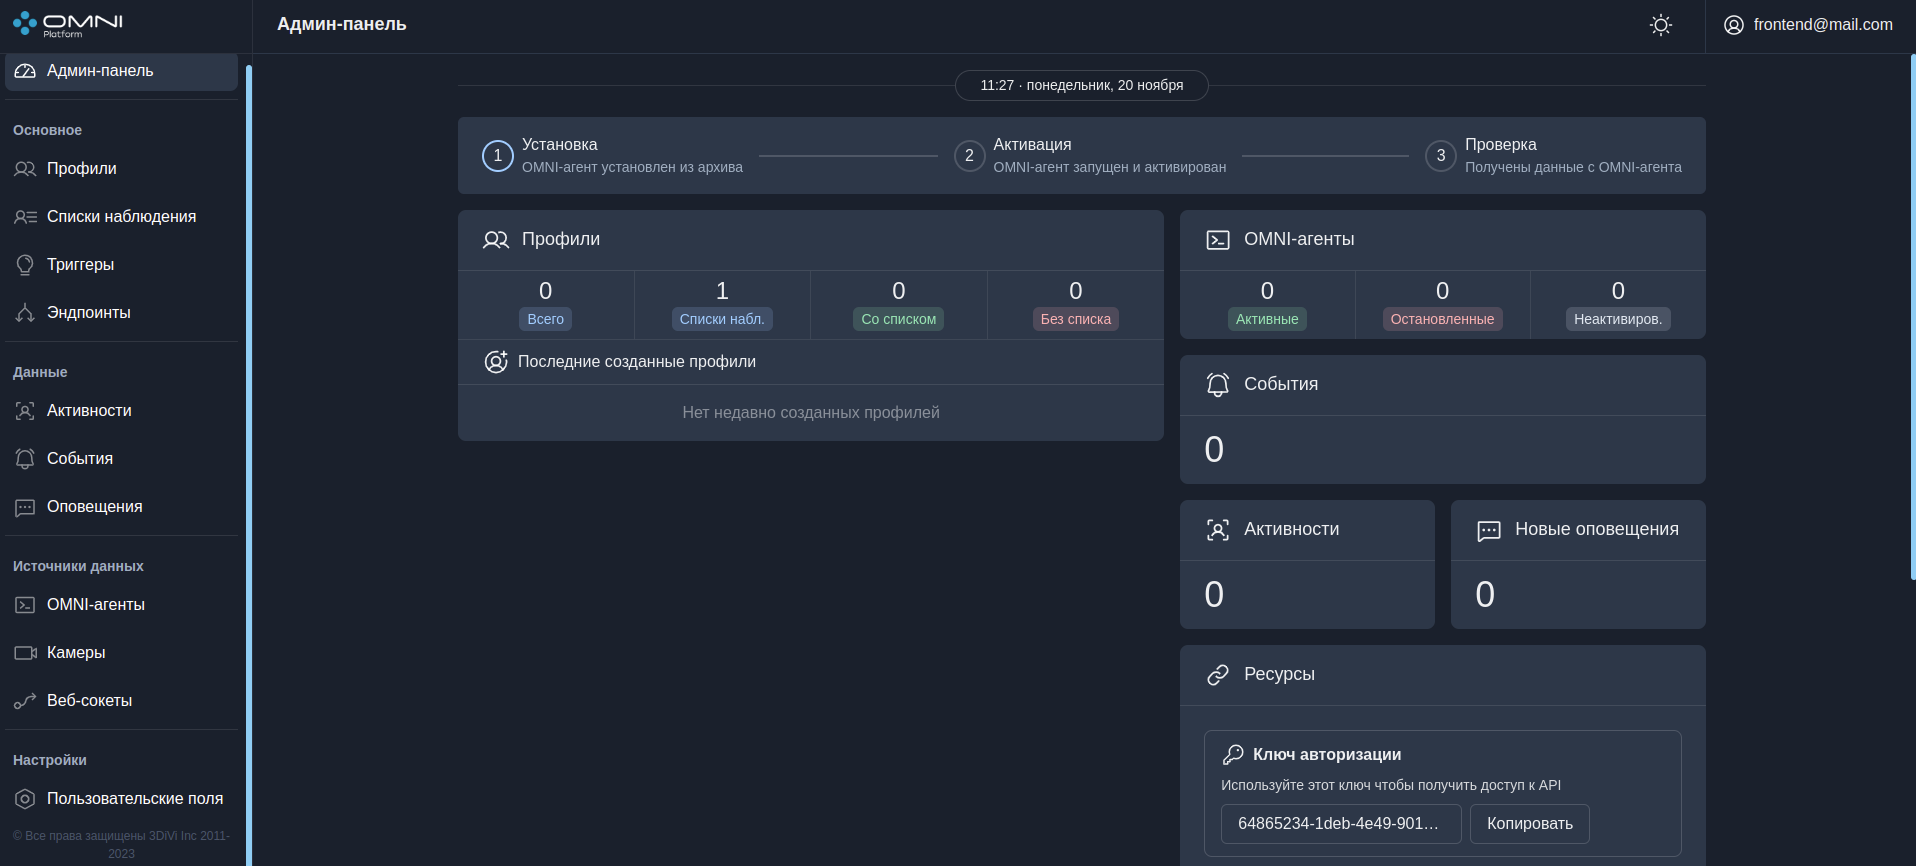Screen dimensions: 1916x866
Task: Click the Без списка badge
Action: (x=1076, y=319)
